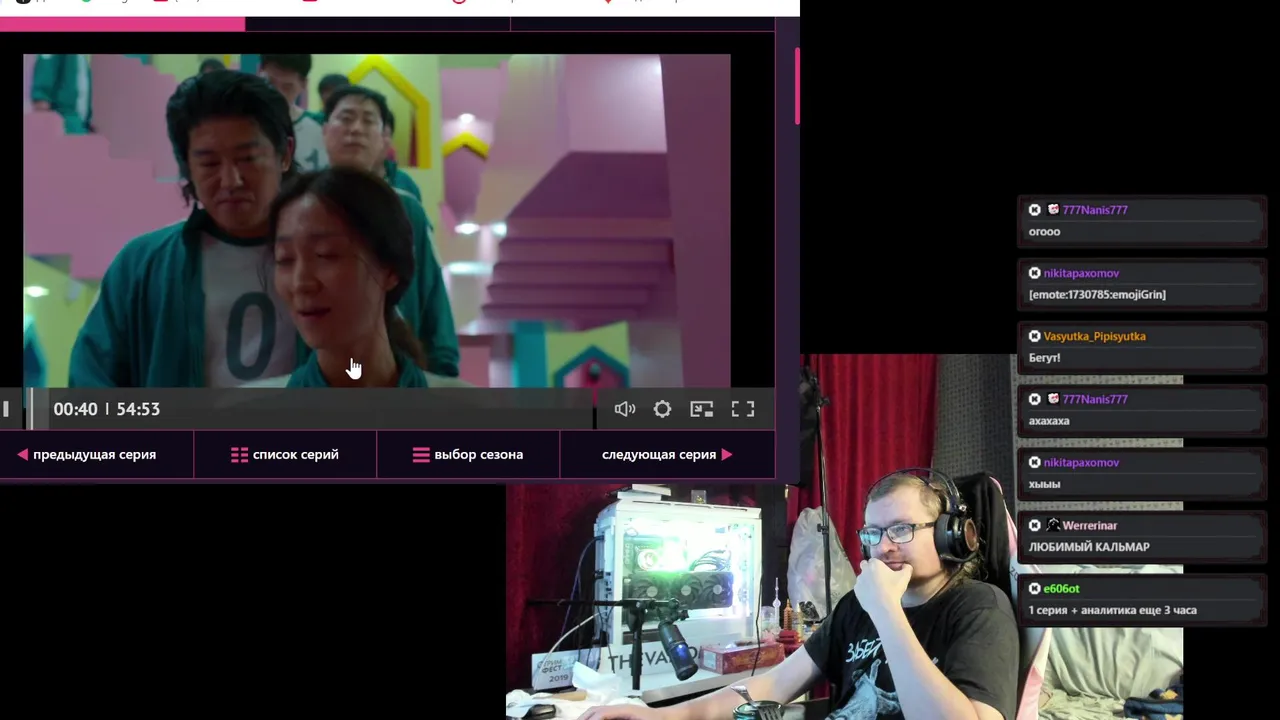This screenshot has height=720, width=1280.
Task: Click the X icon on e606ot's message
Action: [x=1035, y=588]
